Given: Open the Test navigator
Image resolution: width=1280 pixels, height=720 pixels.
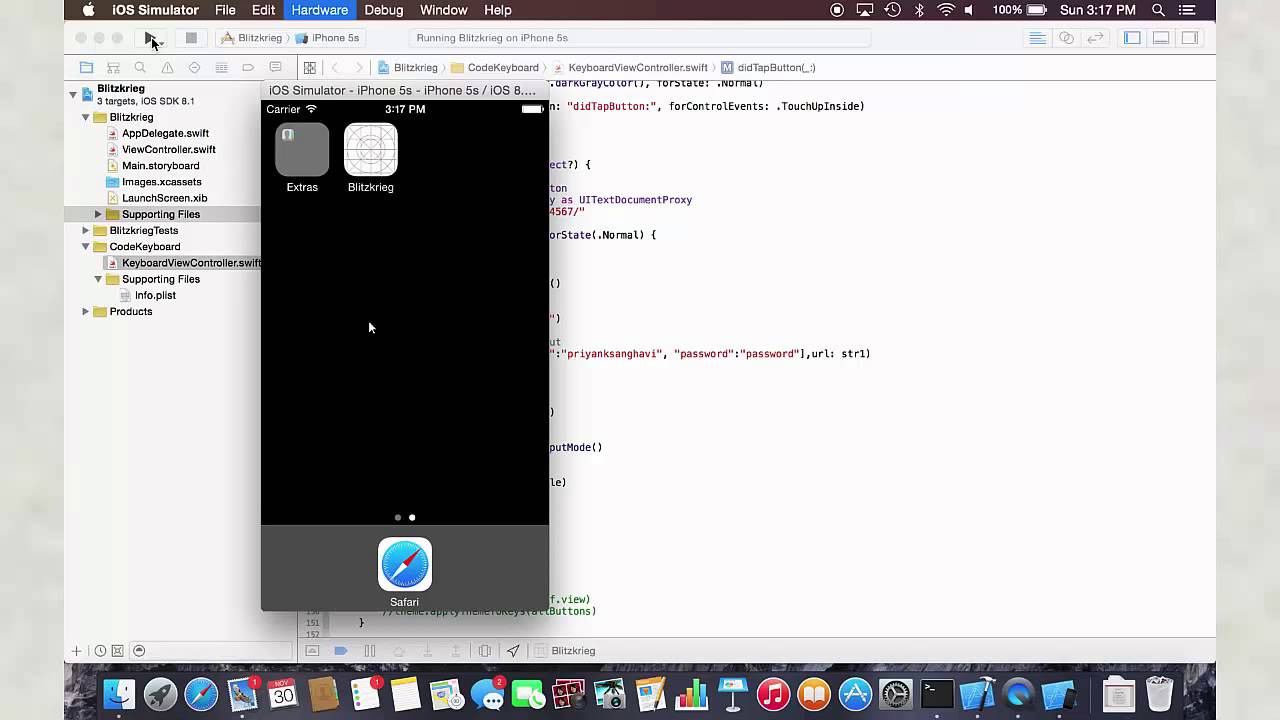Looking at the screenshot, I should 194,67.
